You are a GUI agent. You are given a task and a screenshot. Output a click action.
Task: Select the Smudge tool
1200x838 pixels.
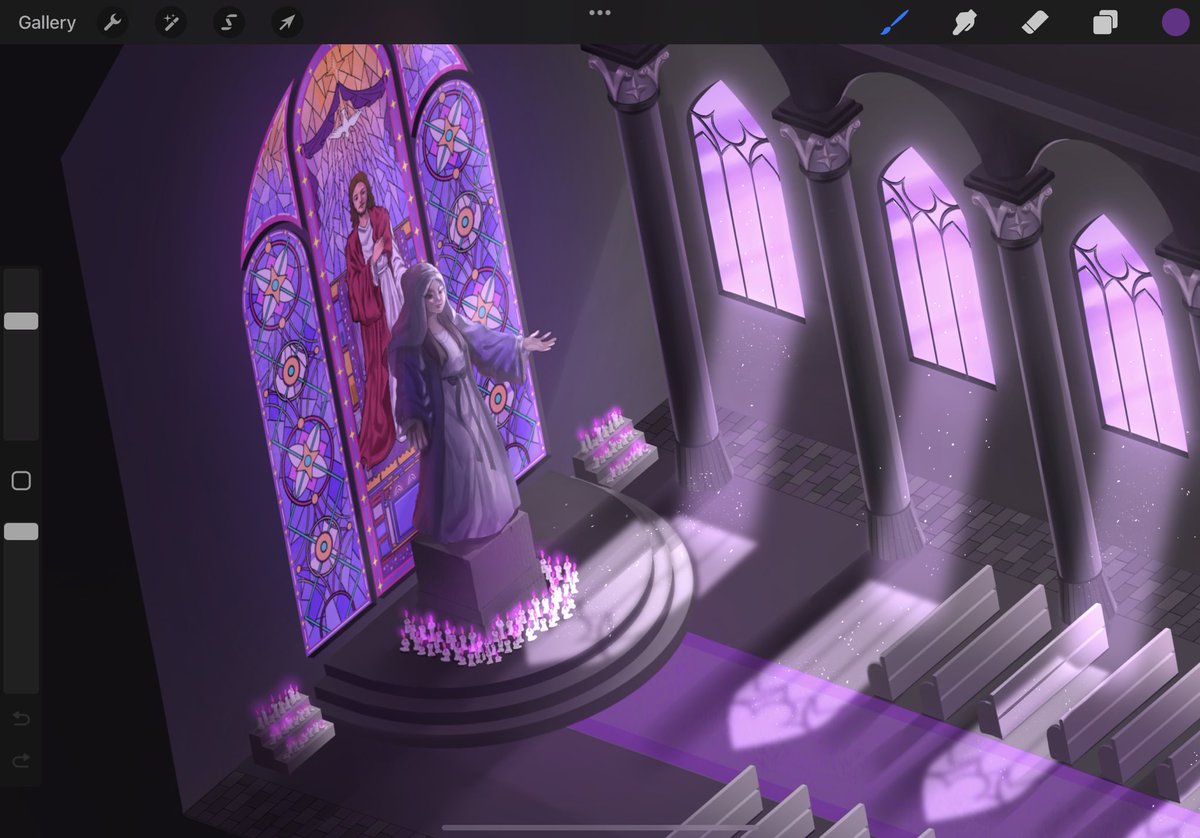[x=965, y=22]
